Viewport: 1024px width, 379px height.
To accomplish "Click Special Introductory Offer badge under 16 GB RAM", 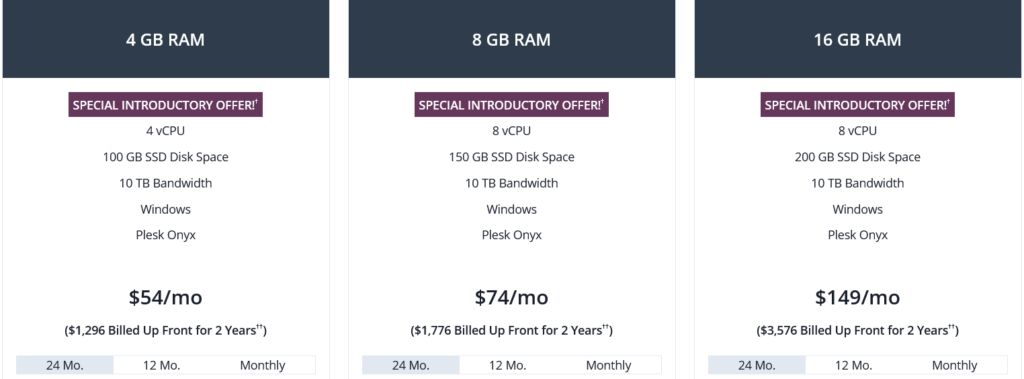I will [x=858, y=105].
